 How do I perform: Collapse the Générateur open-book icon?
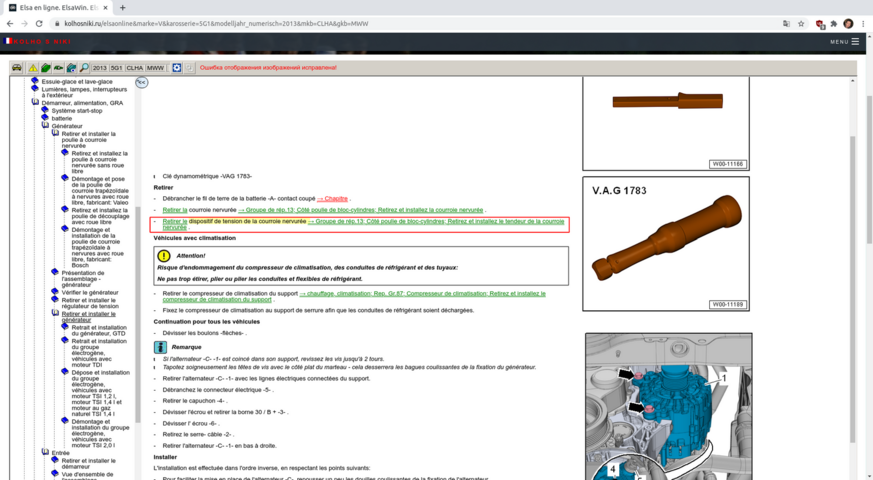tap(45, 125)
